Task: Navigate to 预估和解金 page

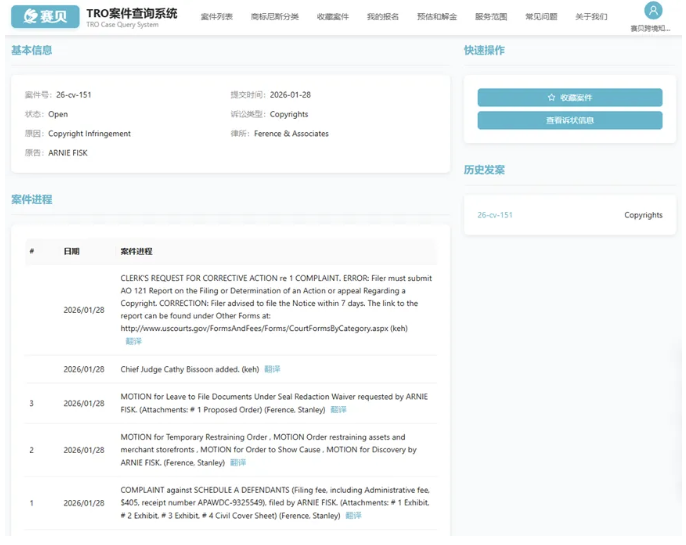Action: coord(436,17)
